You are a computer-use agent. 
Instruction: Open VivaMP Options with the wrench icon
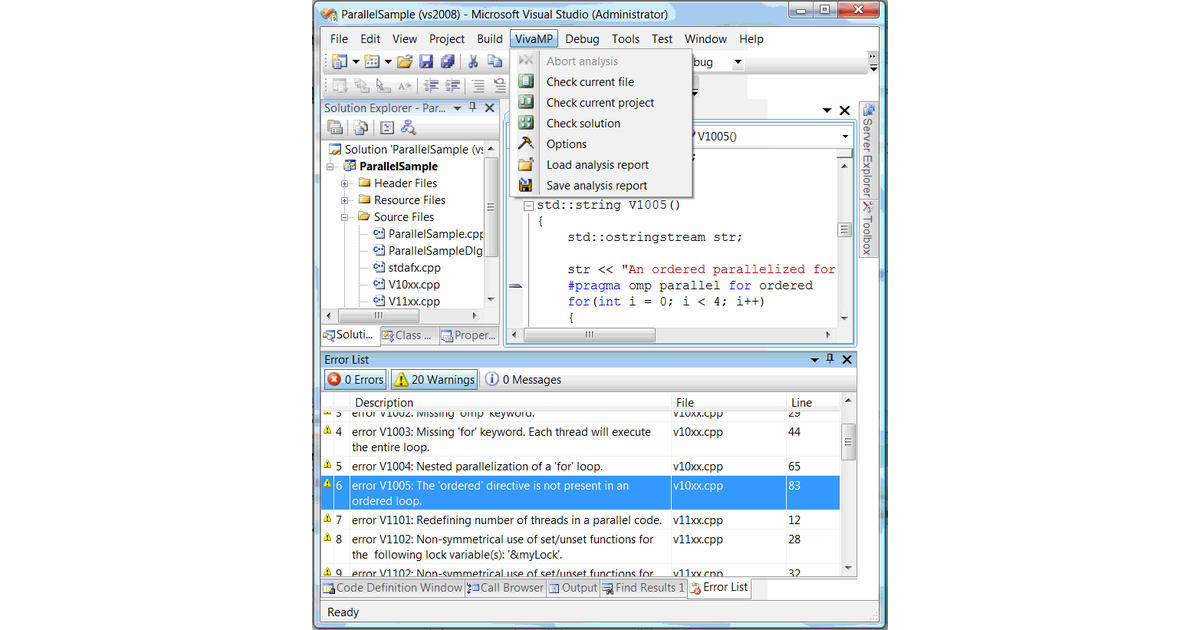point(526,144)
